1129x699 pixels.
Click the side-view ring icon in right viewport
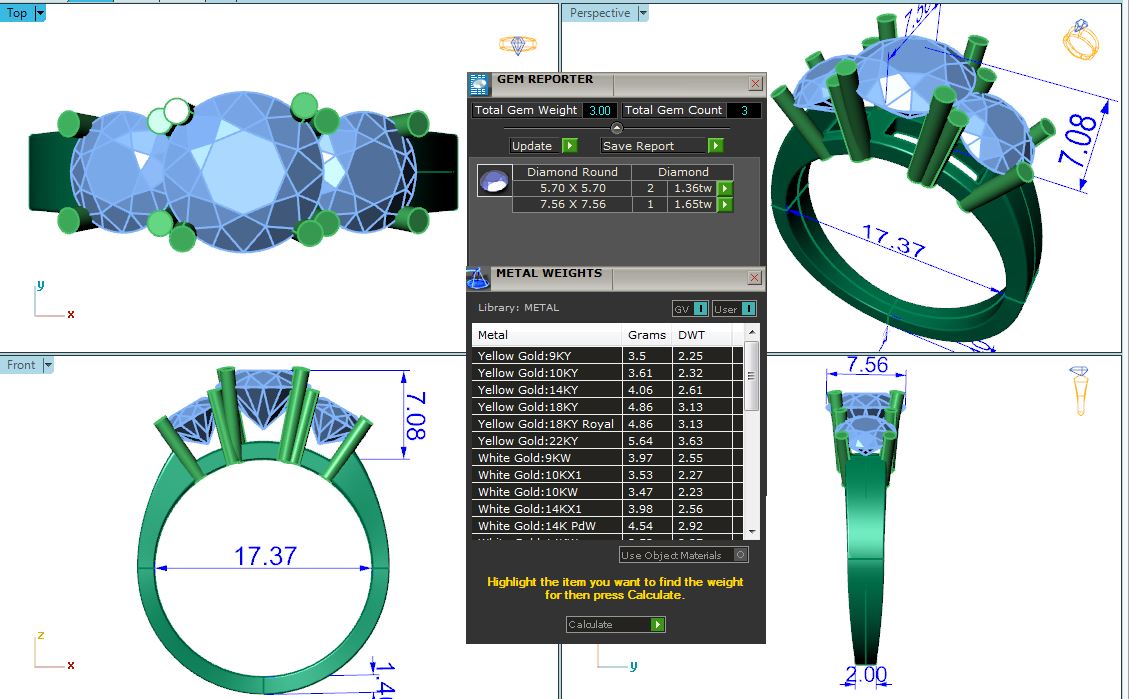[1080, 390]
